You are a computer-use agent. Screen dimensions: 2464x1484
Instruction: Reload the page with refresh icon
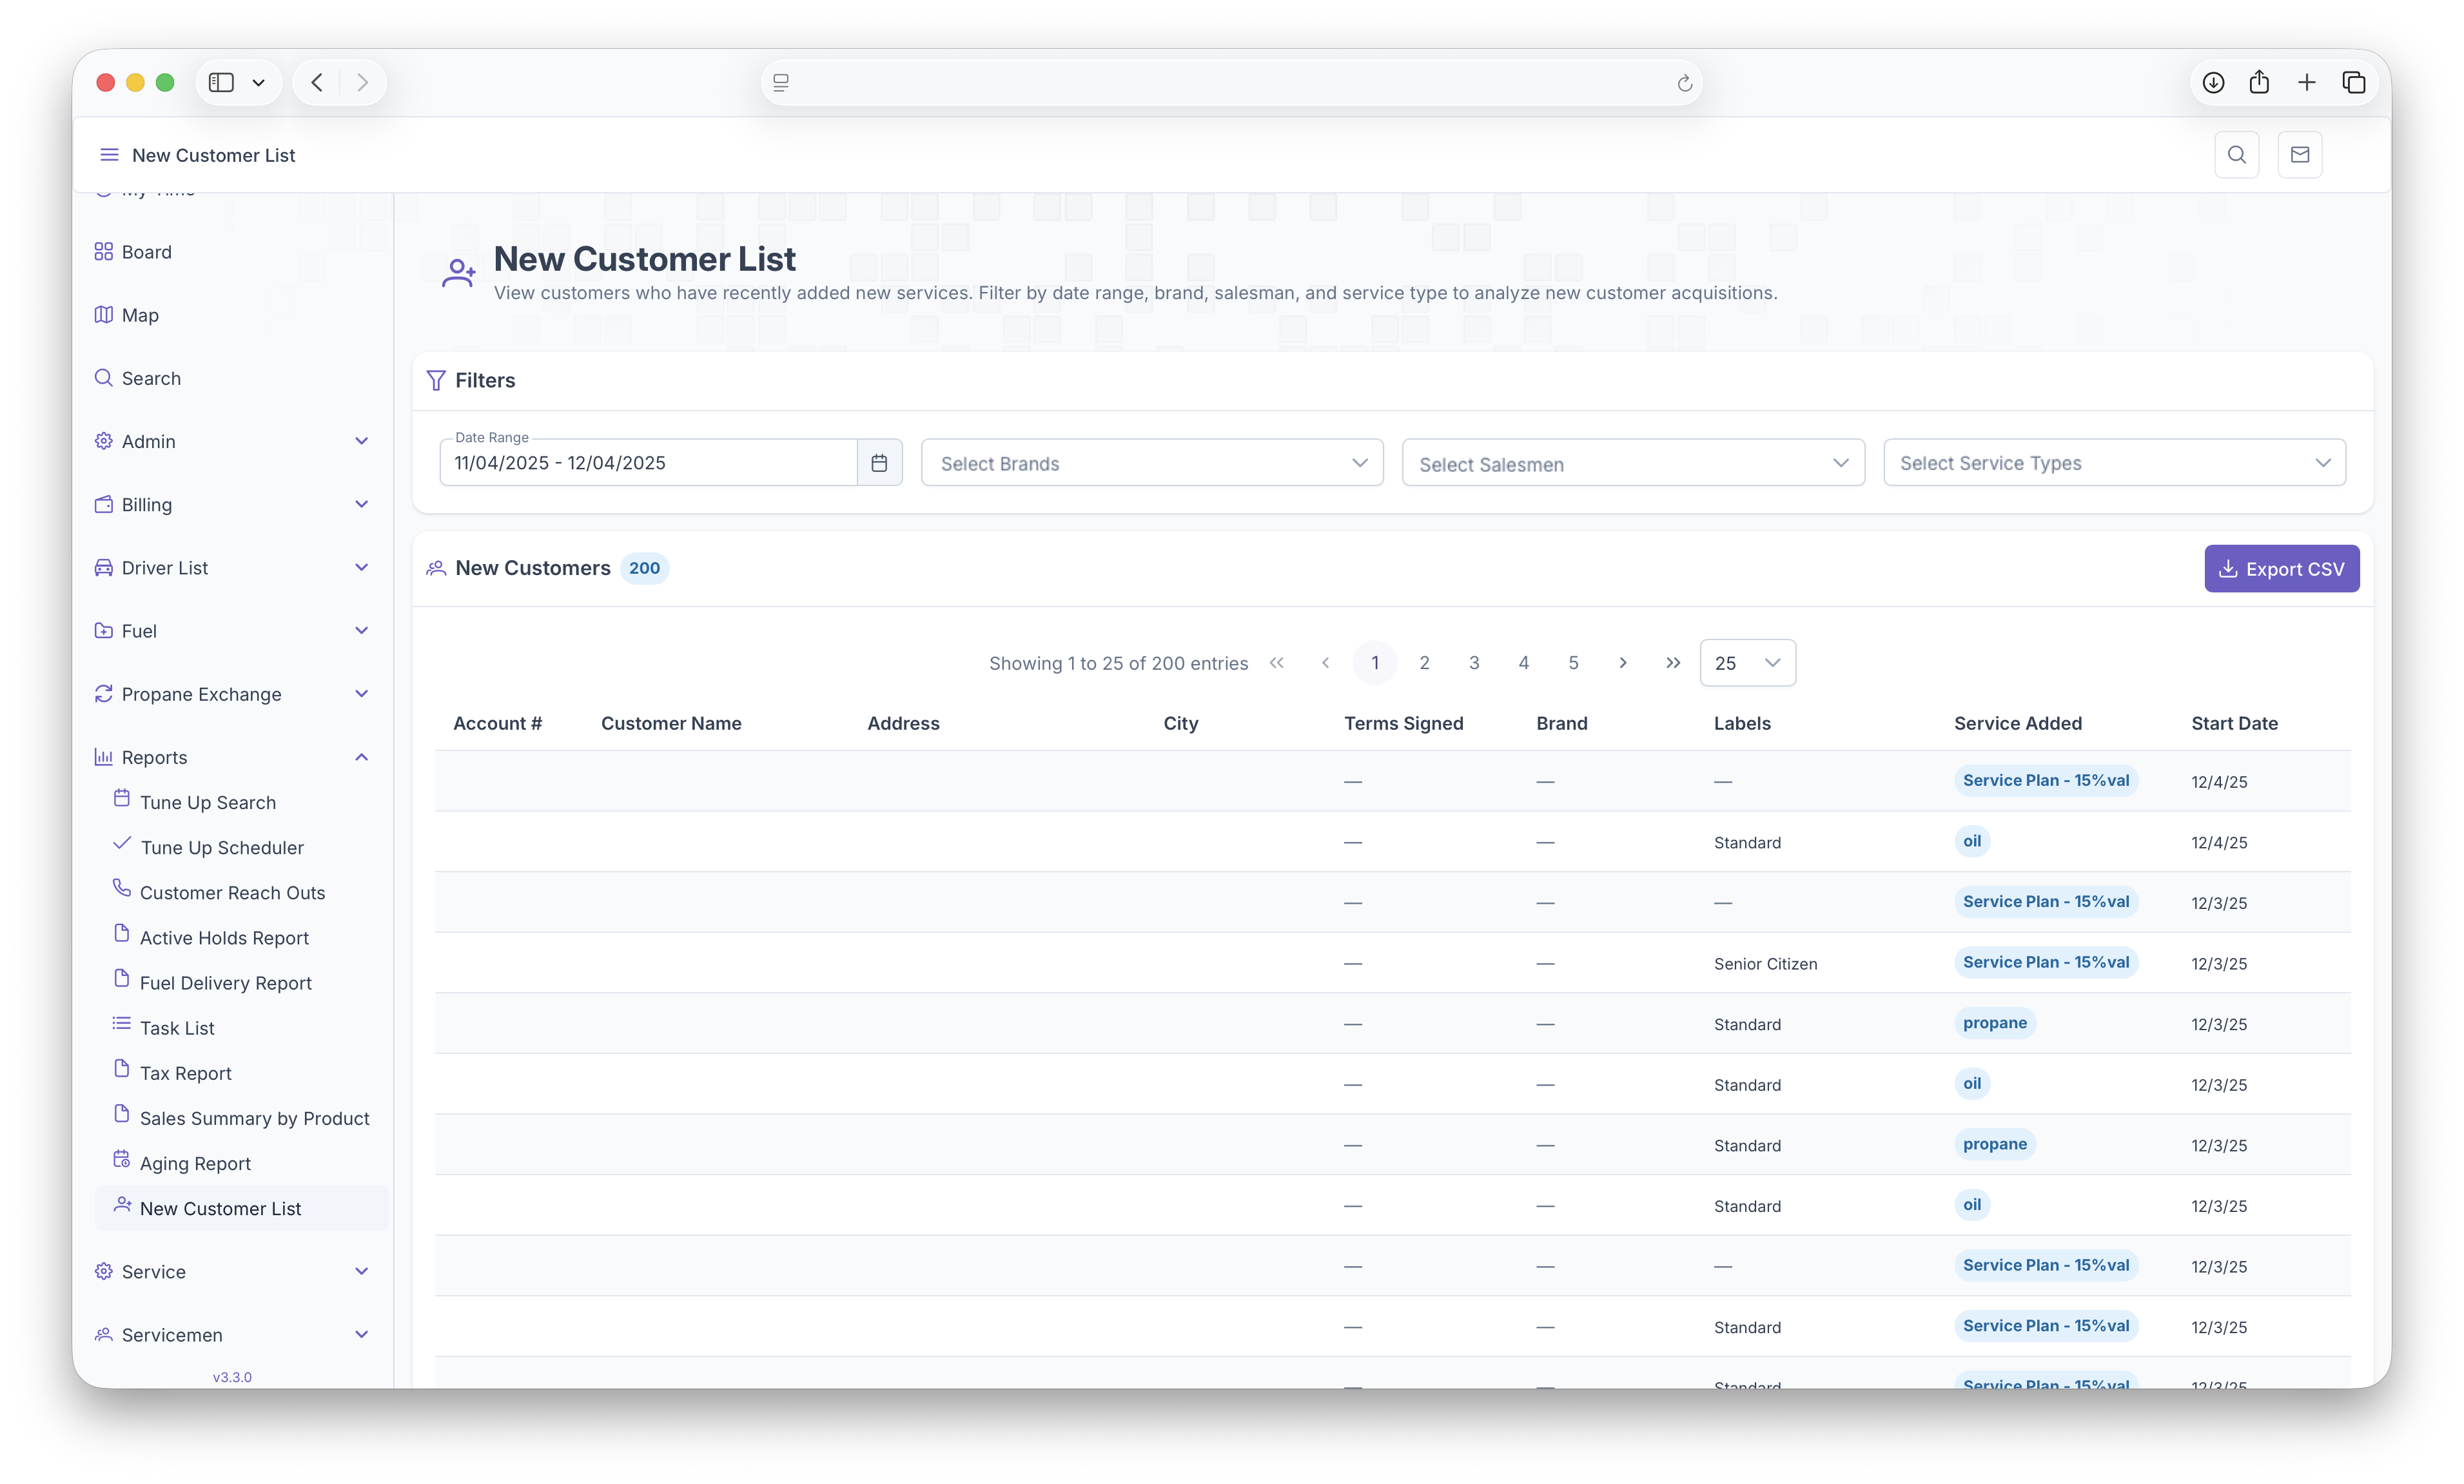tap(1684, 83)
